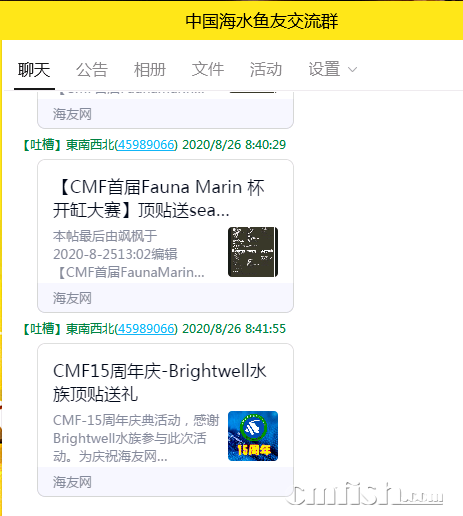Open the 相册 tab
The width and height of the screenshot is (463, 516).
pyautogui.click(x=150, y=70)
